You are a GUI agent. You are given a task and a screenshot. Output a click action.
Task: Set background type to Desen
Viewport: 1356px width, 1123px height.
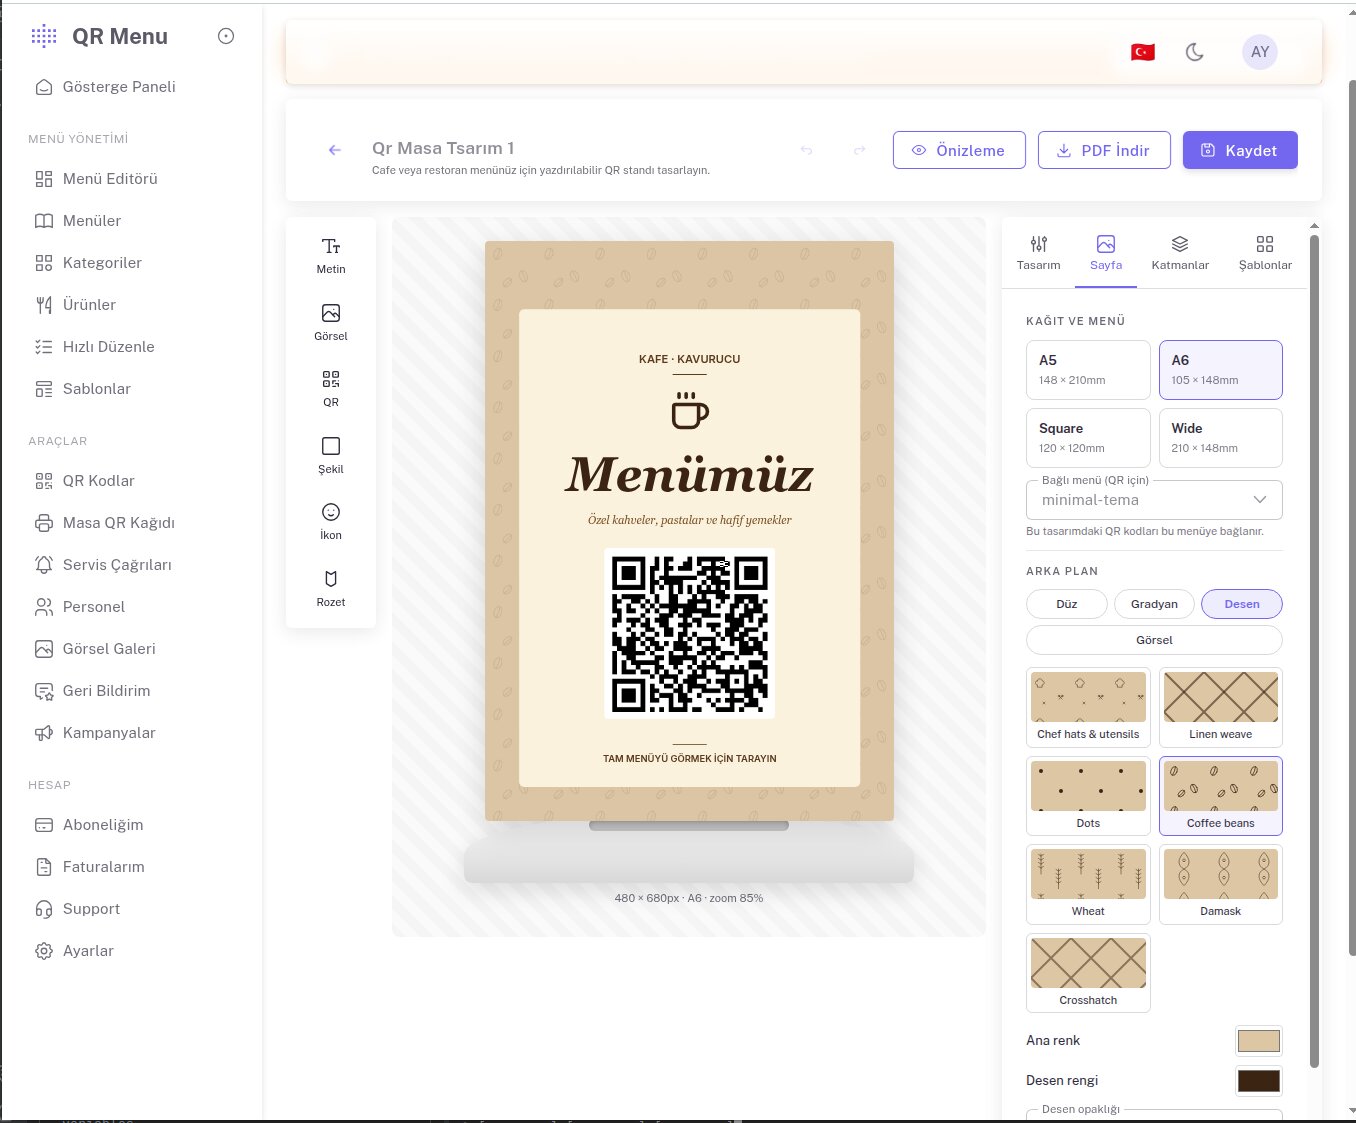click(x=1242, y=604)
